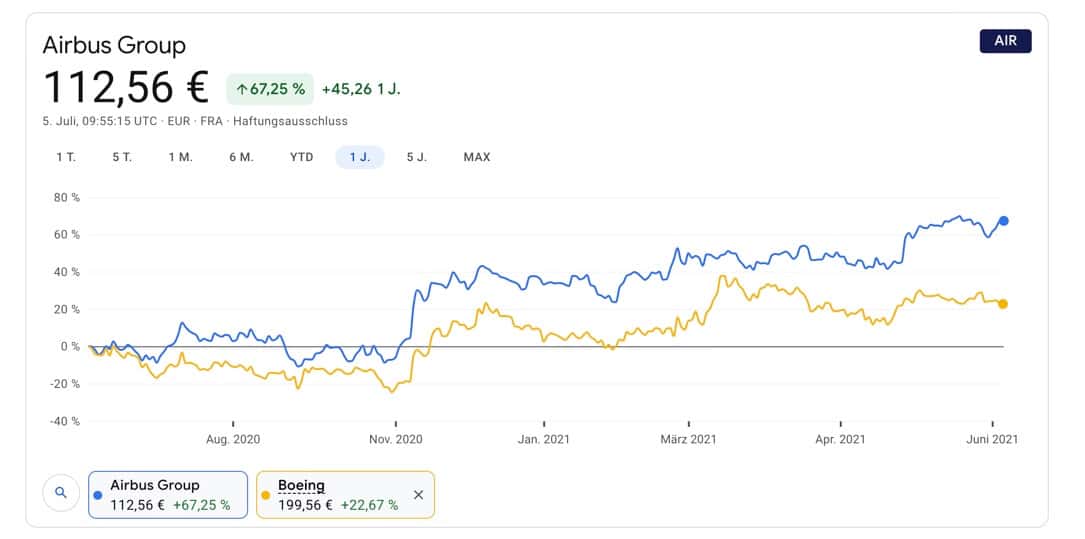The height and width of the screenshot is (539, 1085).
Task: Select the 5 T. time range
Action: (122, 157)
